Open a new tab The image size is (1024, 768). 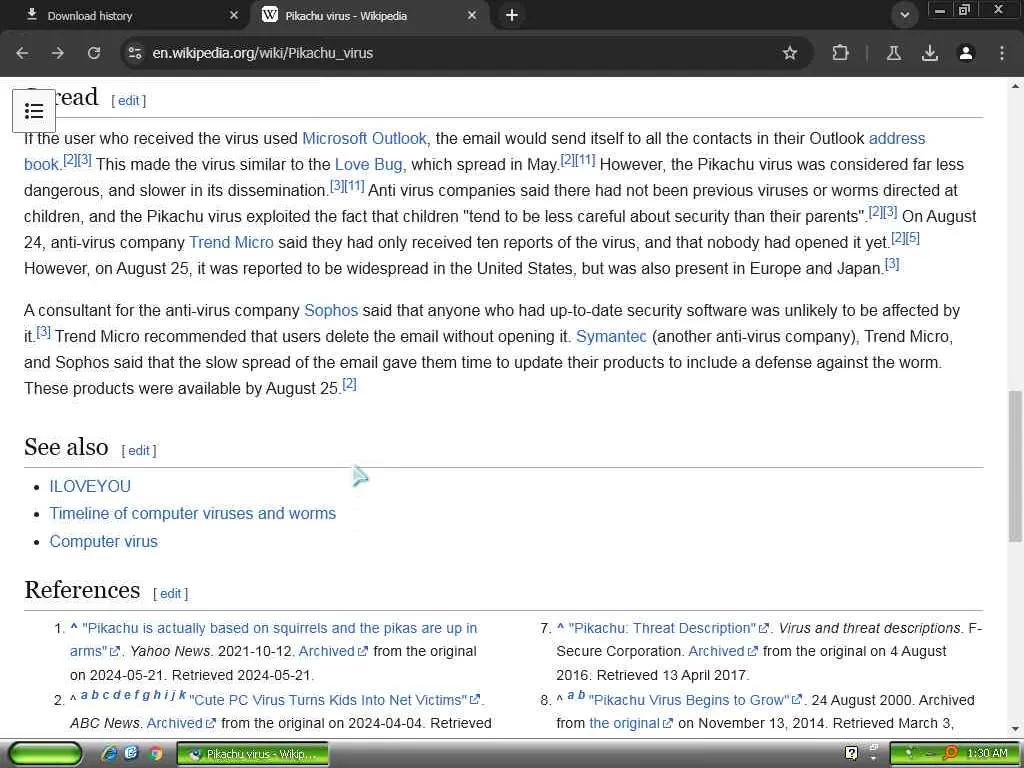[x=512, y=15]
